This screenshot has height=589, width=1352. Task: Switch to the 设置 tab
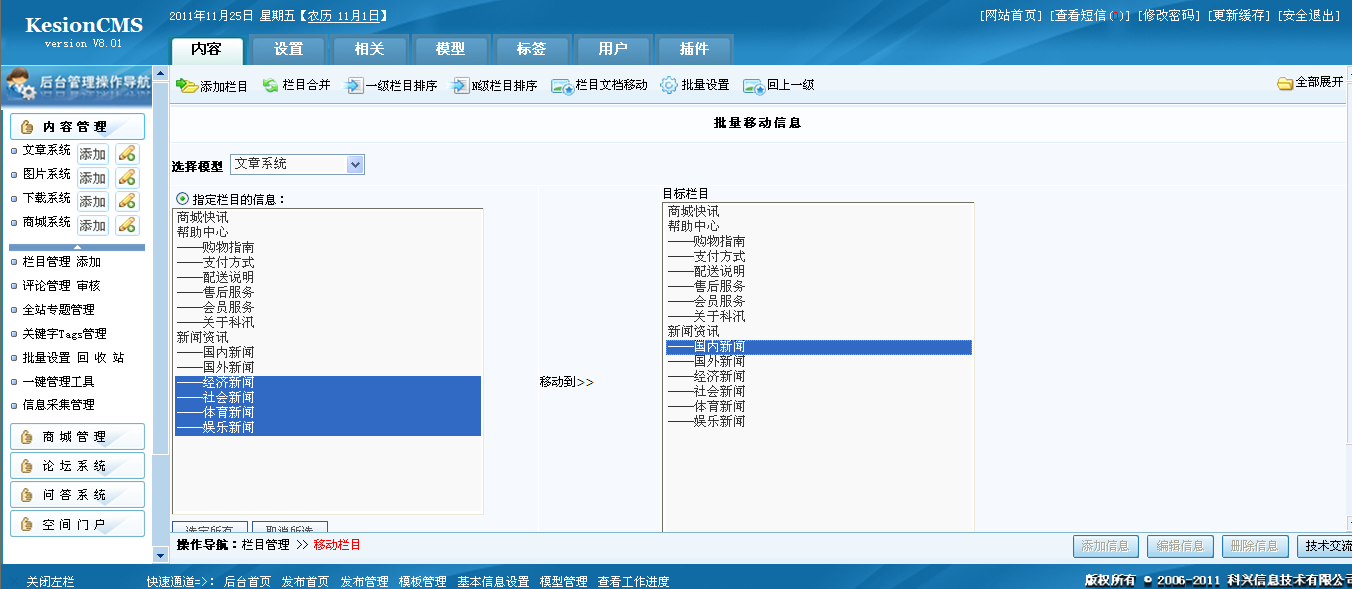click(x=289, y=48)
